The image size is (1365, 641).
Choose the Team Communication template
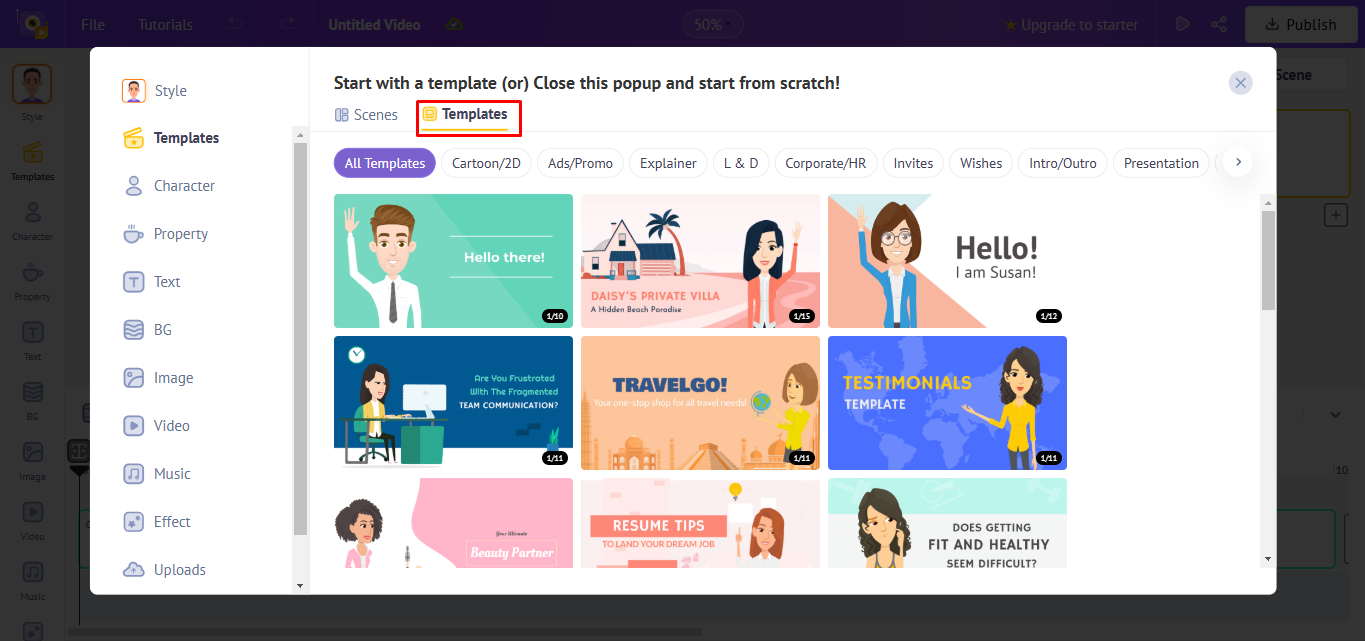453,403
